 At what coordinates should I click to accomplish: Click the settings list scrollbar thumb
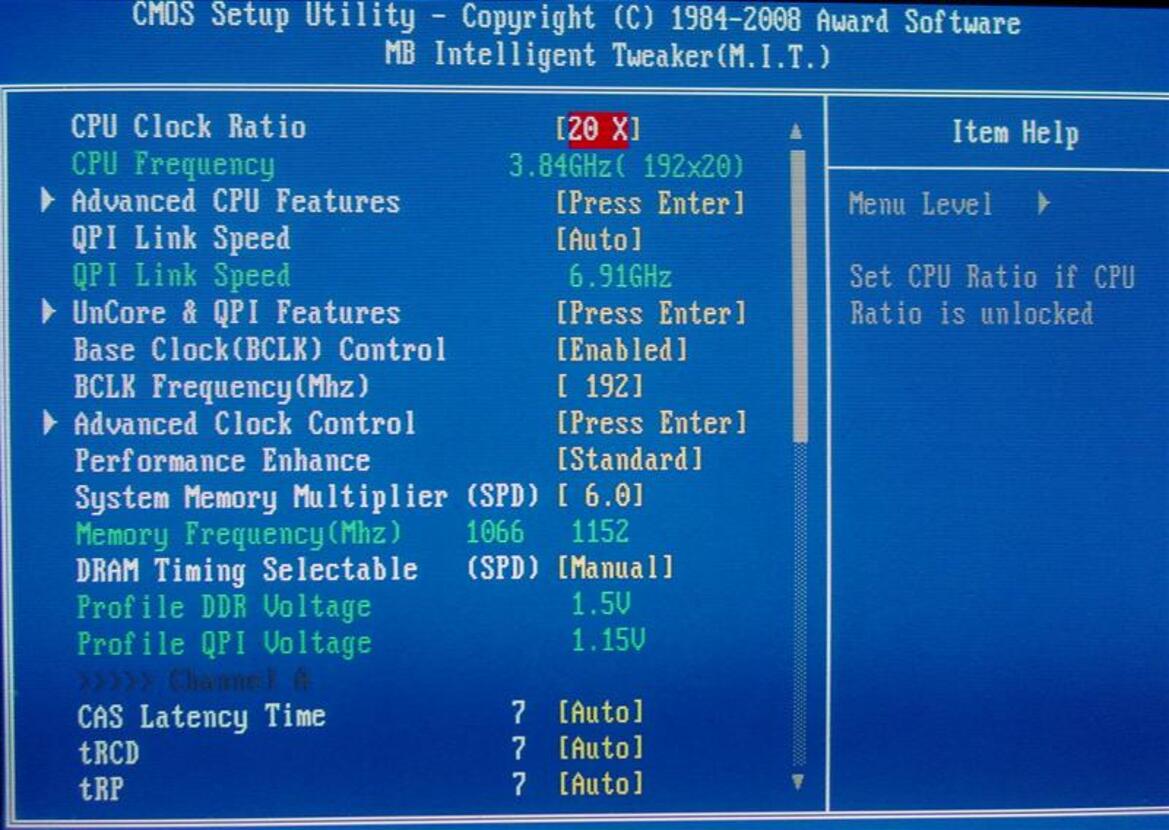click(x=799, y=296)
